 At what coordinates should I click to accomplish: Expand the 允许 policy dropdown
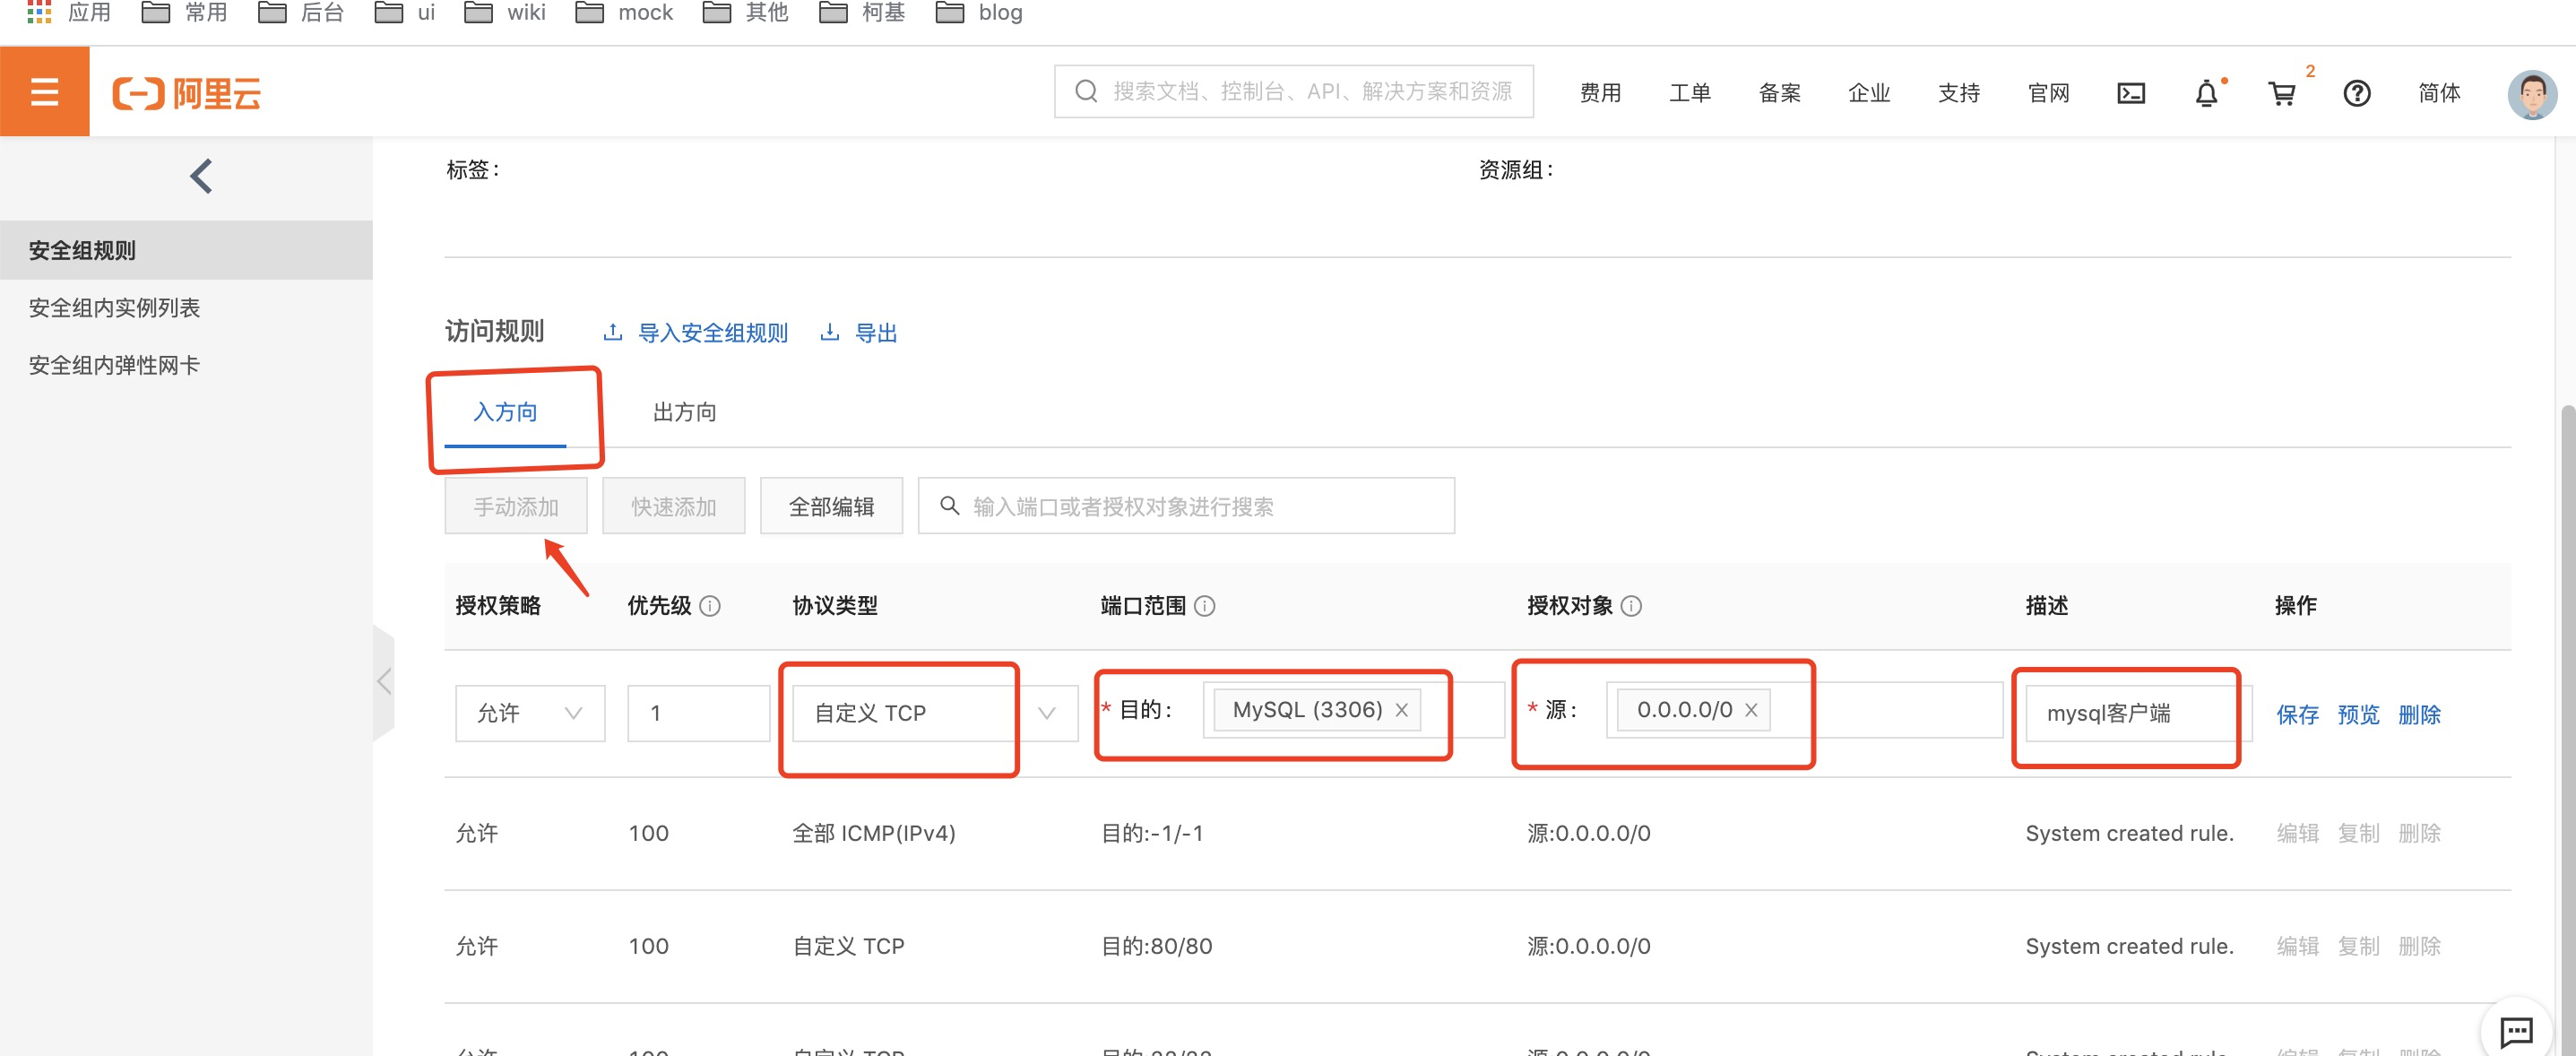[529, 713]
